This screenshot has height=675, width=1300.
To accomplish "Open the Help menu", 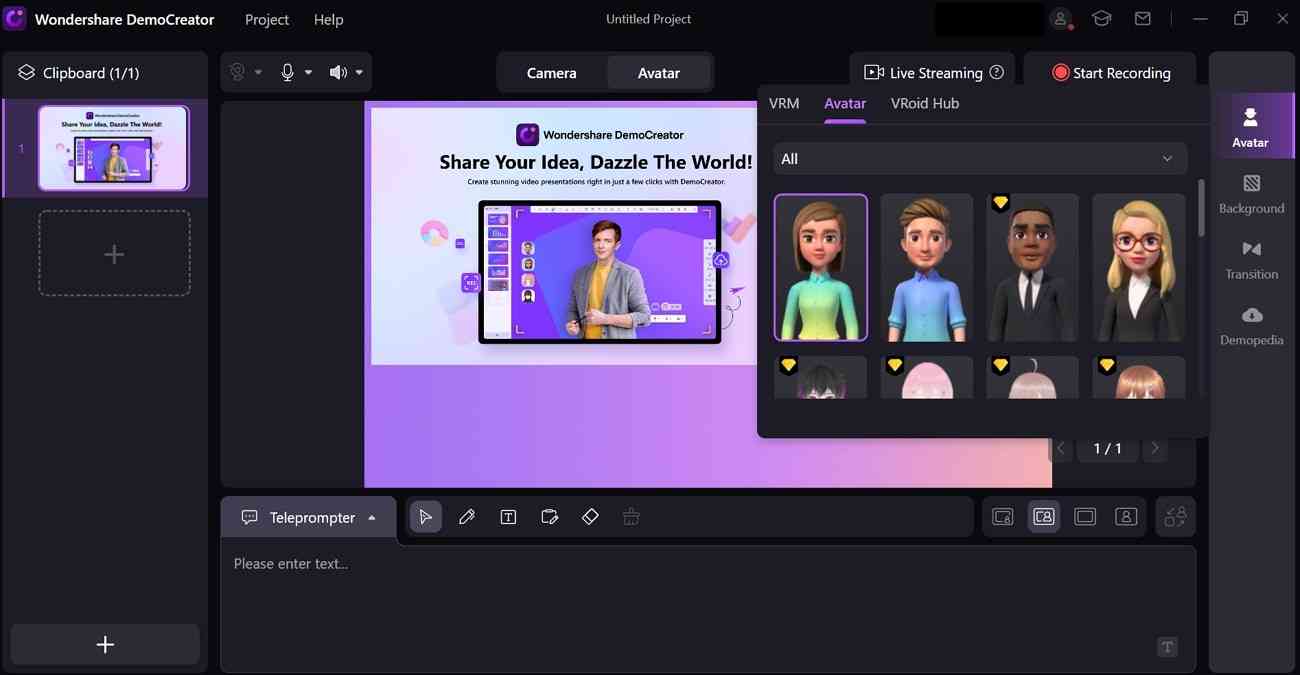I will (328, 19).
